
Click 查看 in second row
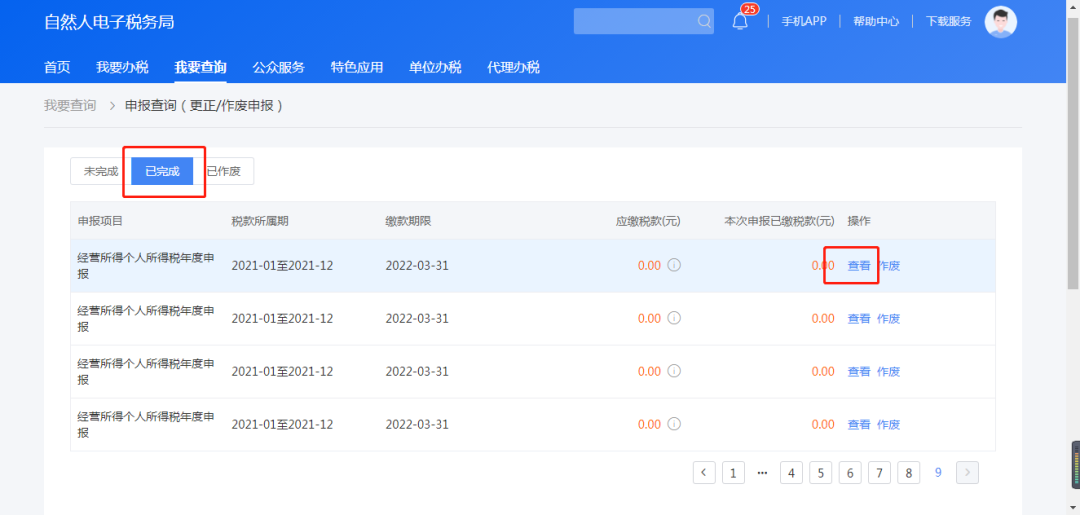coord(859,319)
